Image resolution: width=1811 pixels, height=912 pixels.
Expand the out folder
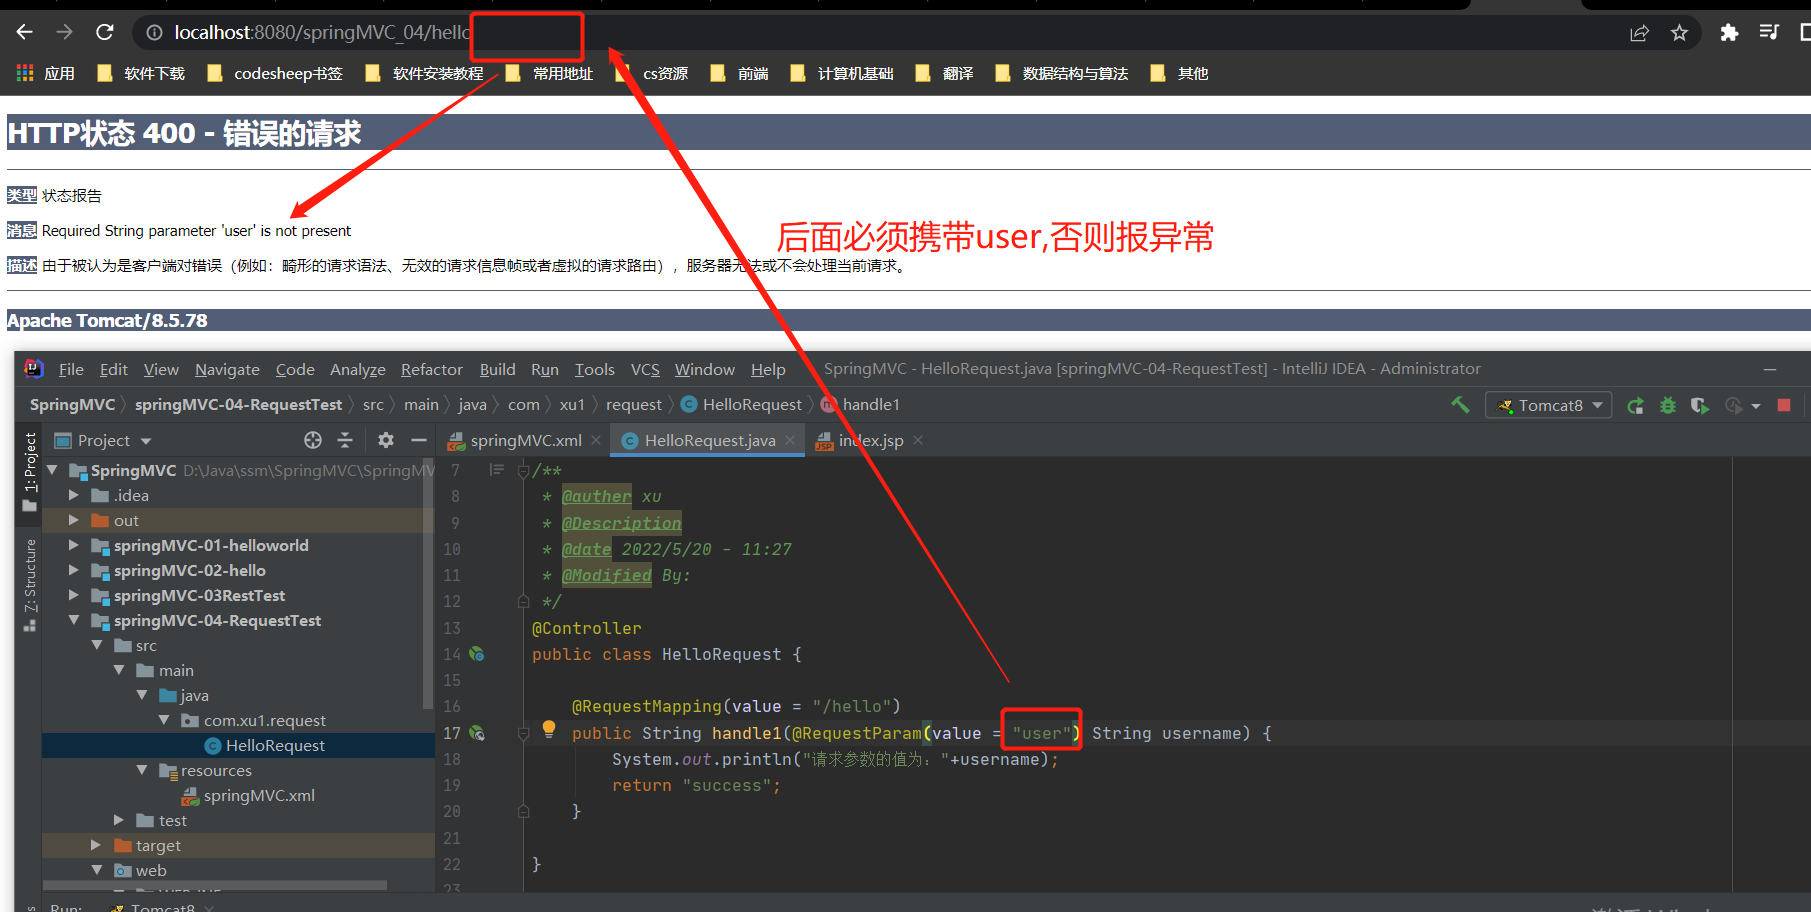[x=73, y=520]
